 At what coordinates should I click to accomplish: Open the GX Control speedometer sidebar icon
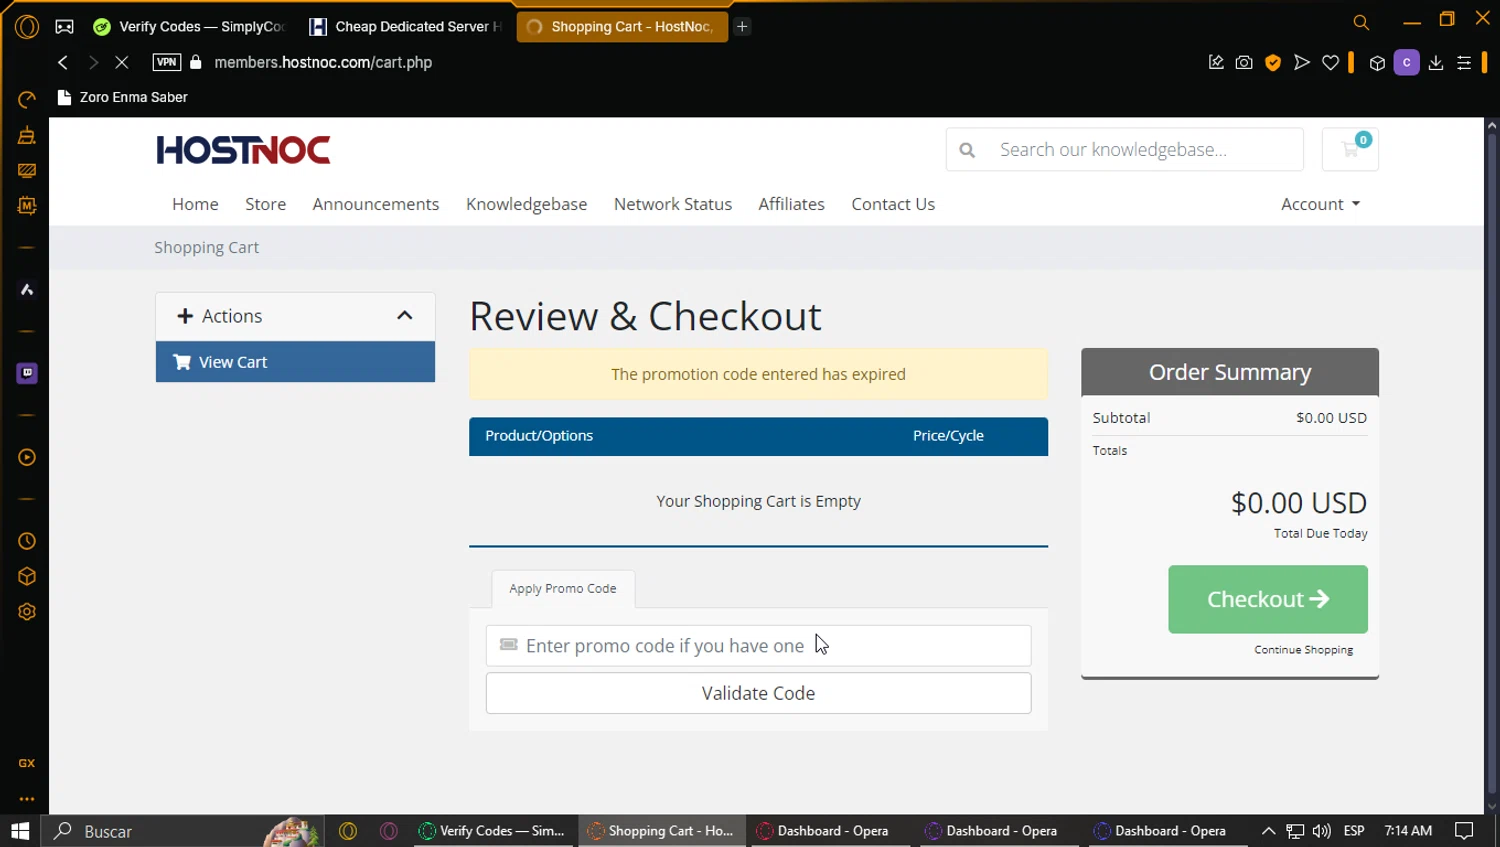(27, 99)
